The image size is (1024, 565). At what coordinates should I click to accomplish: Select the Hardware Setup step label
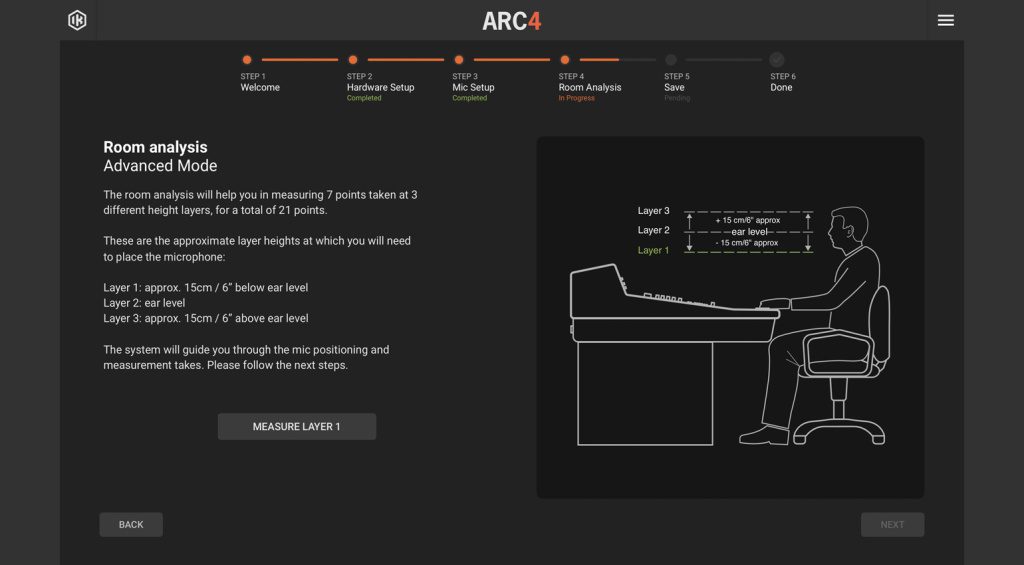pyautogui.click(x=380, y=88)
